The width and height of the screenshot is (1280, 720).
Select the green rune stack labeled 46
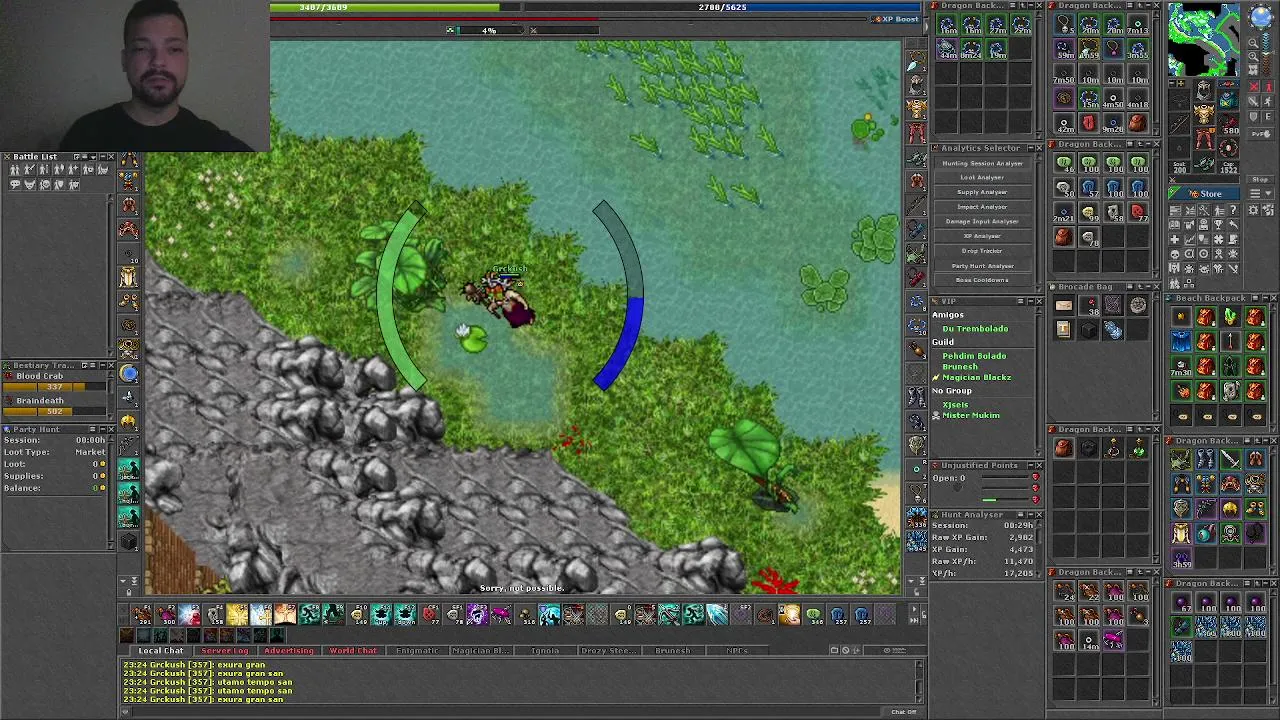(1064, 163)
